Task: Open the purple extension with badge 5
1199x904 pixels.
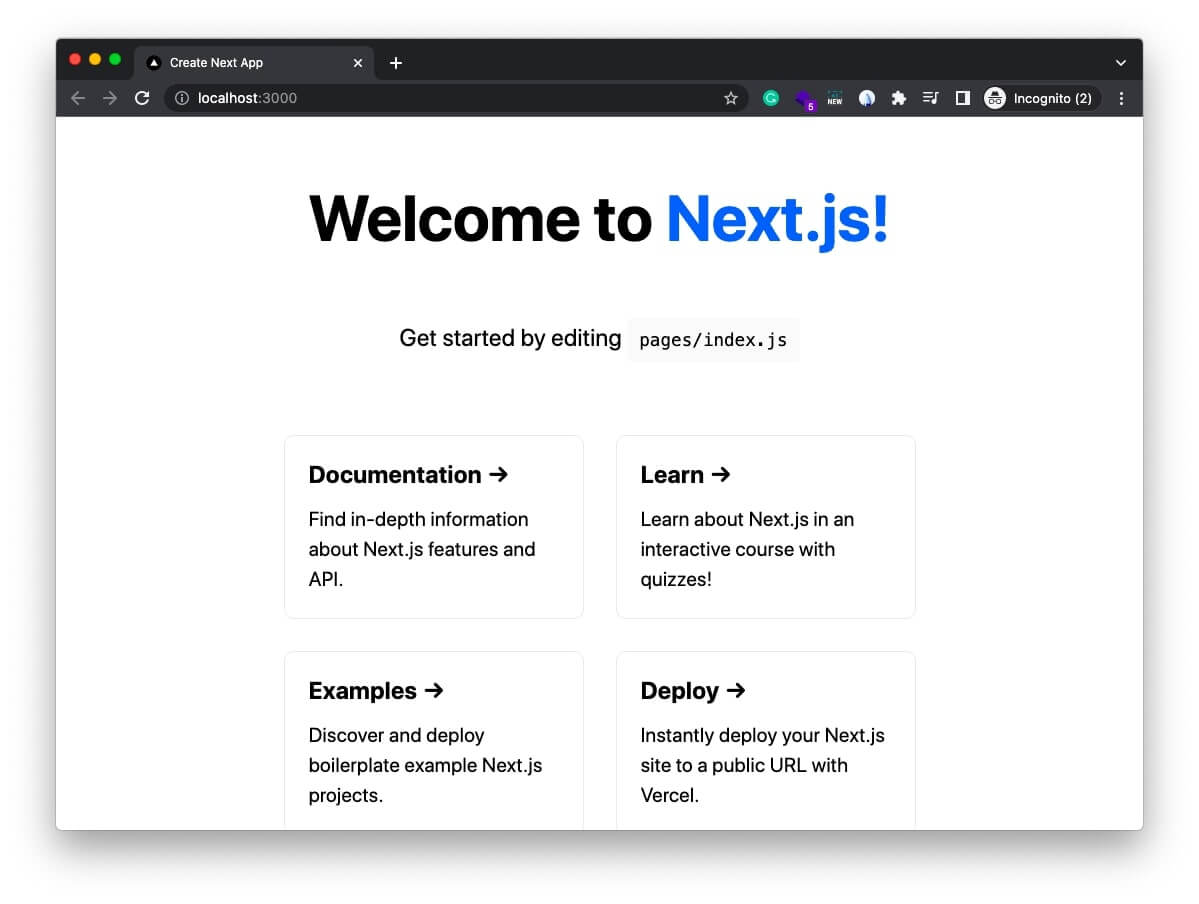Action: [804, 99]
